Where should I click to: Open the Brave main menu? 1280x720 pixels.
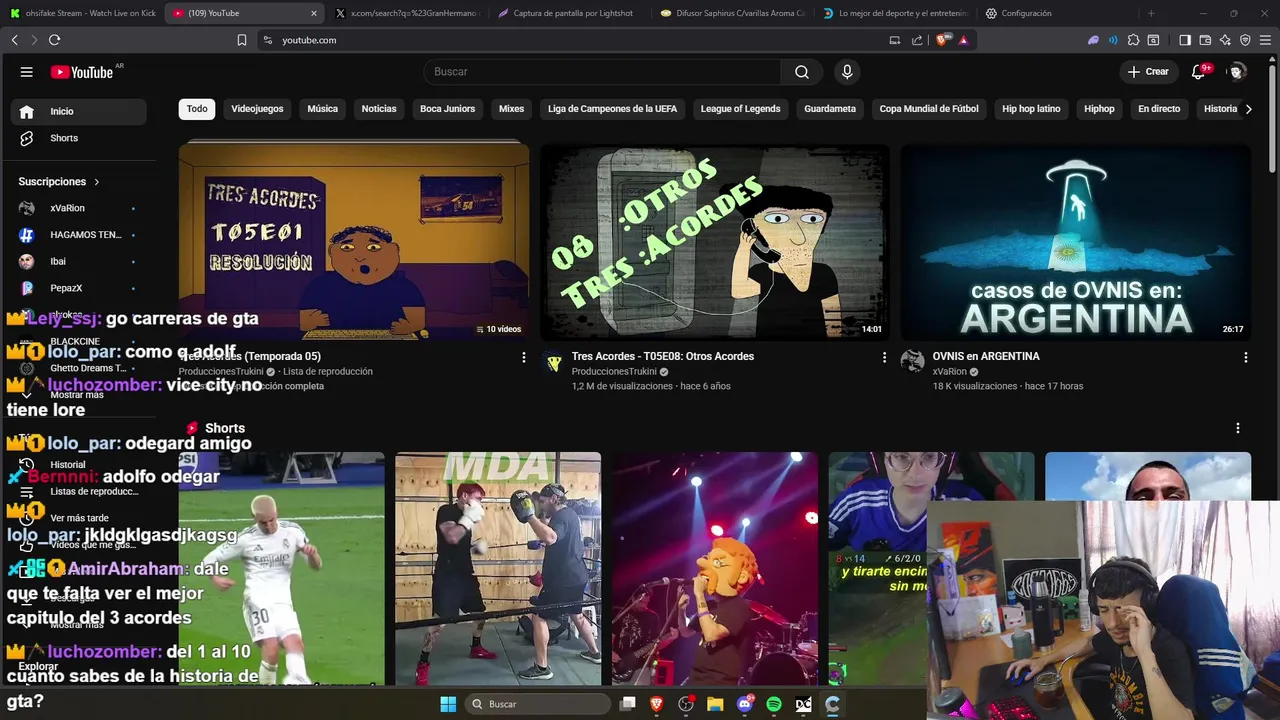(x=1265, y=40)
